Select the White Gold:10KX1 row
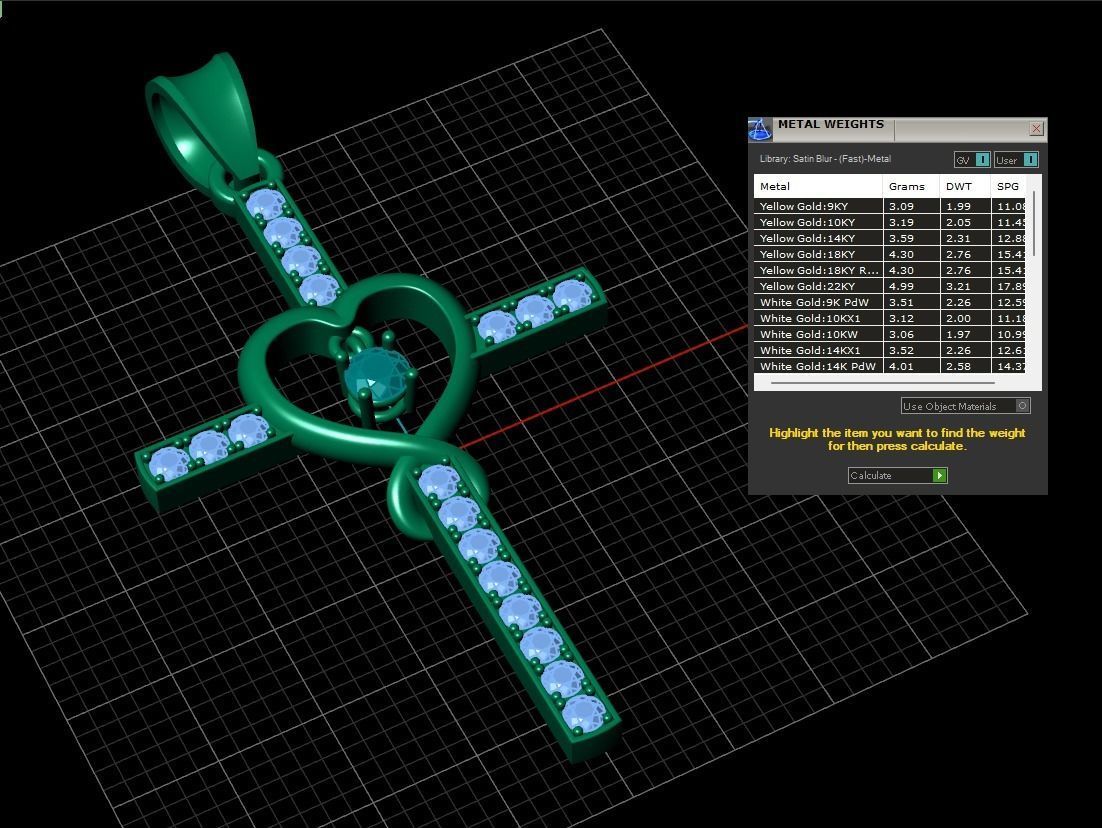 pos(890,318)
